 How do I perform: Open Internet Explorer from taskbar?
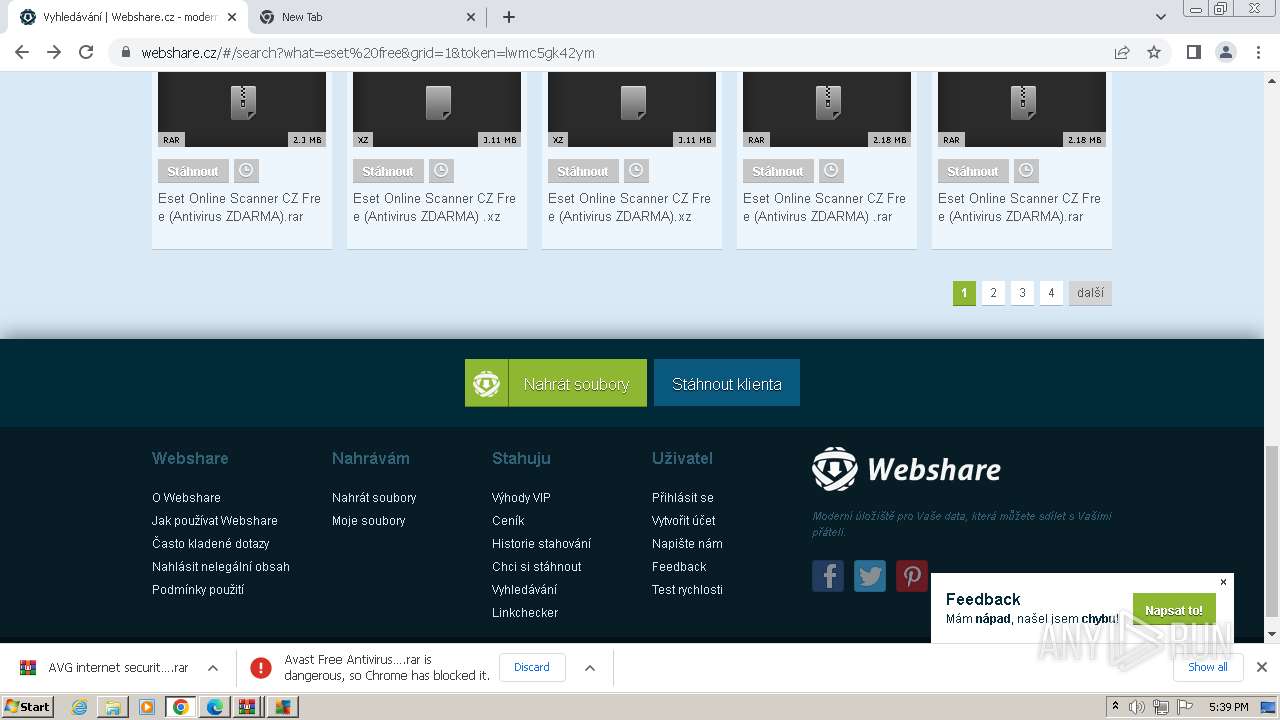pos(79,707)
